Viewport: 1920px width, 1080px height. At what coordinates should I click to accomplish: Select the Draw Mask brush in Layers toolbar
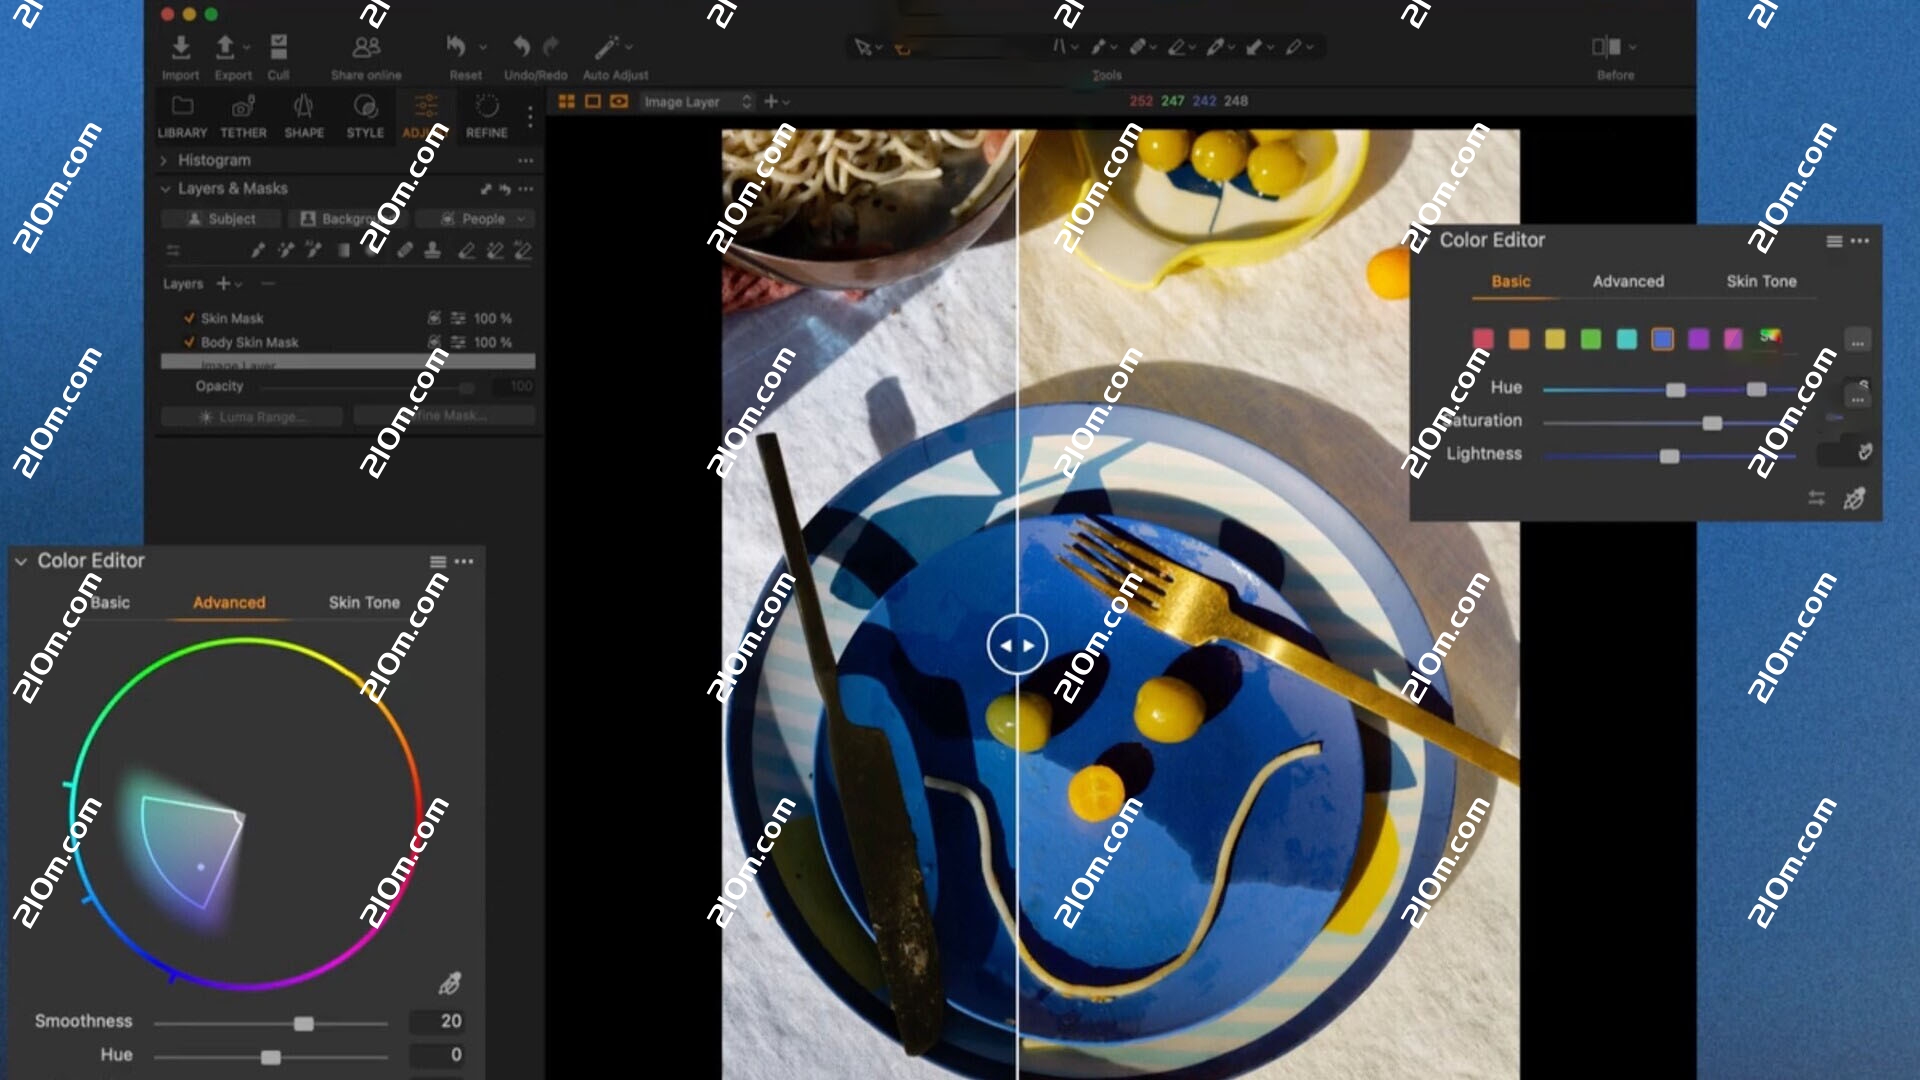coord(256,251)
